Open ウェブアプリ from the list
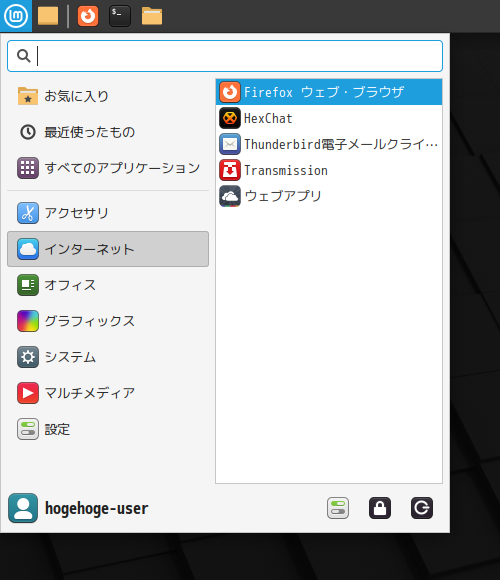Screen dimensions: 500x580 click(x=329, y=196)
